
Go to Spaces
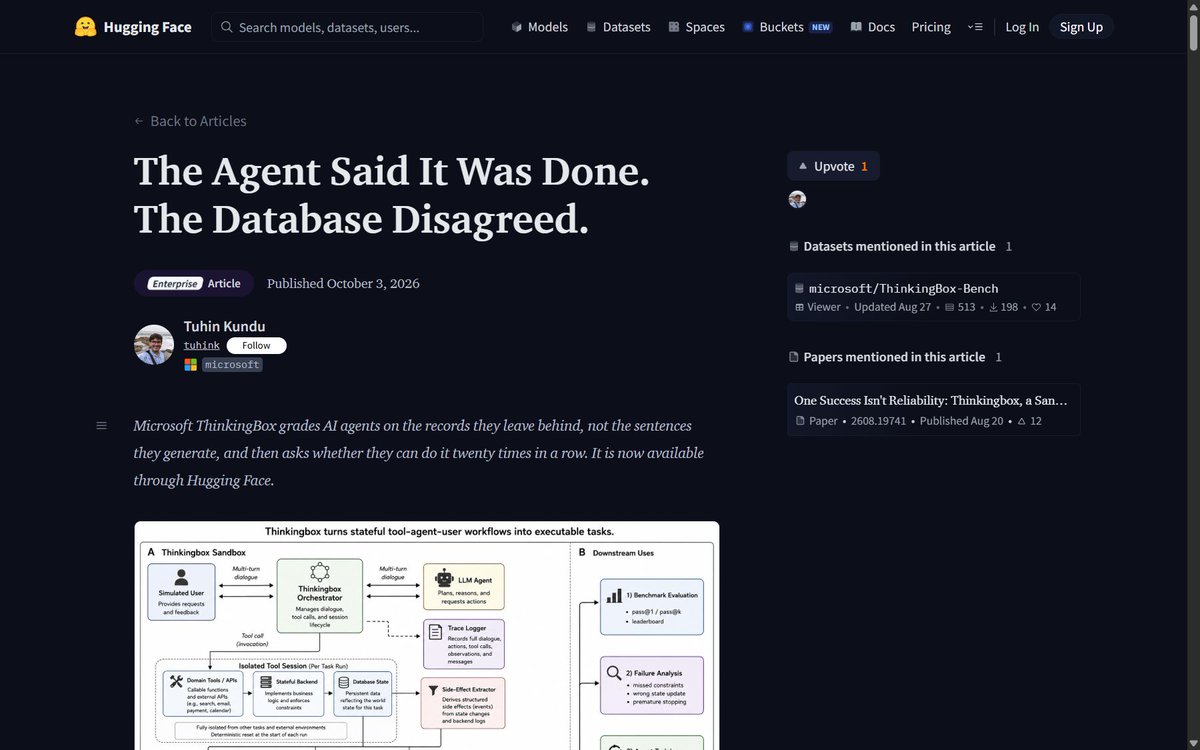tap(696, 27)
